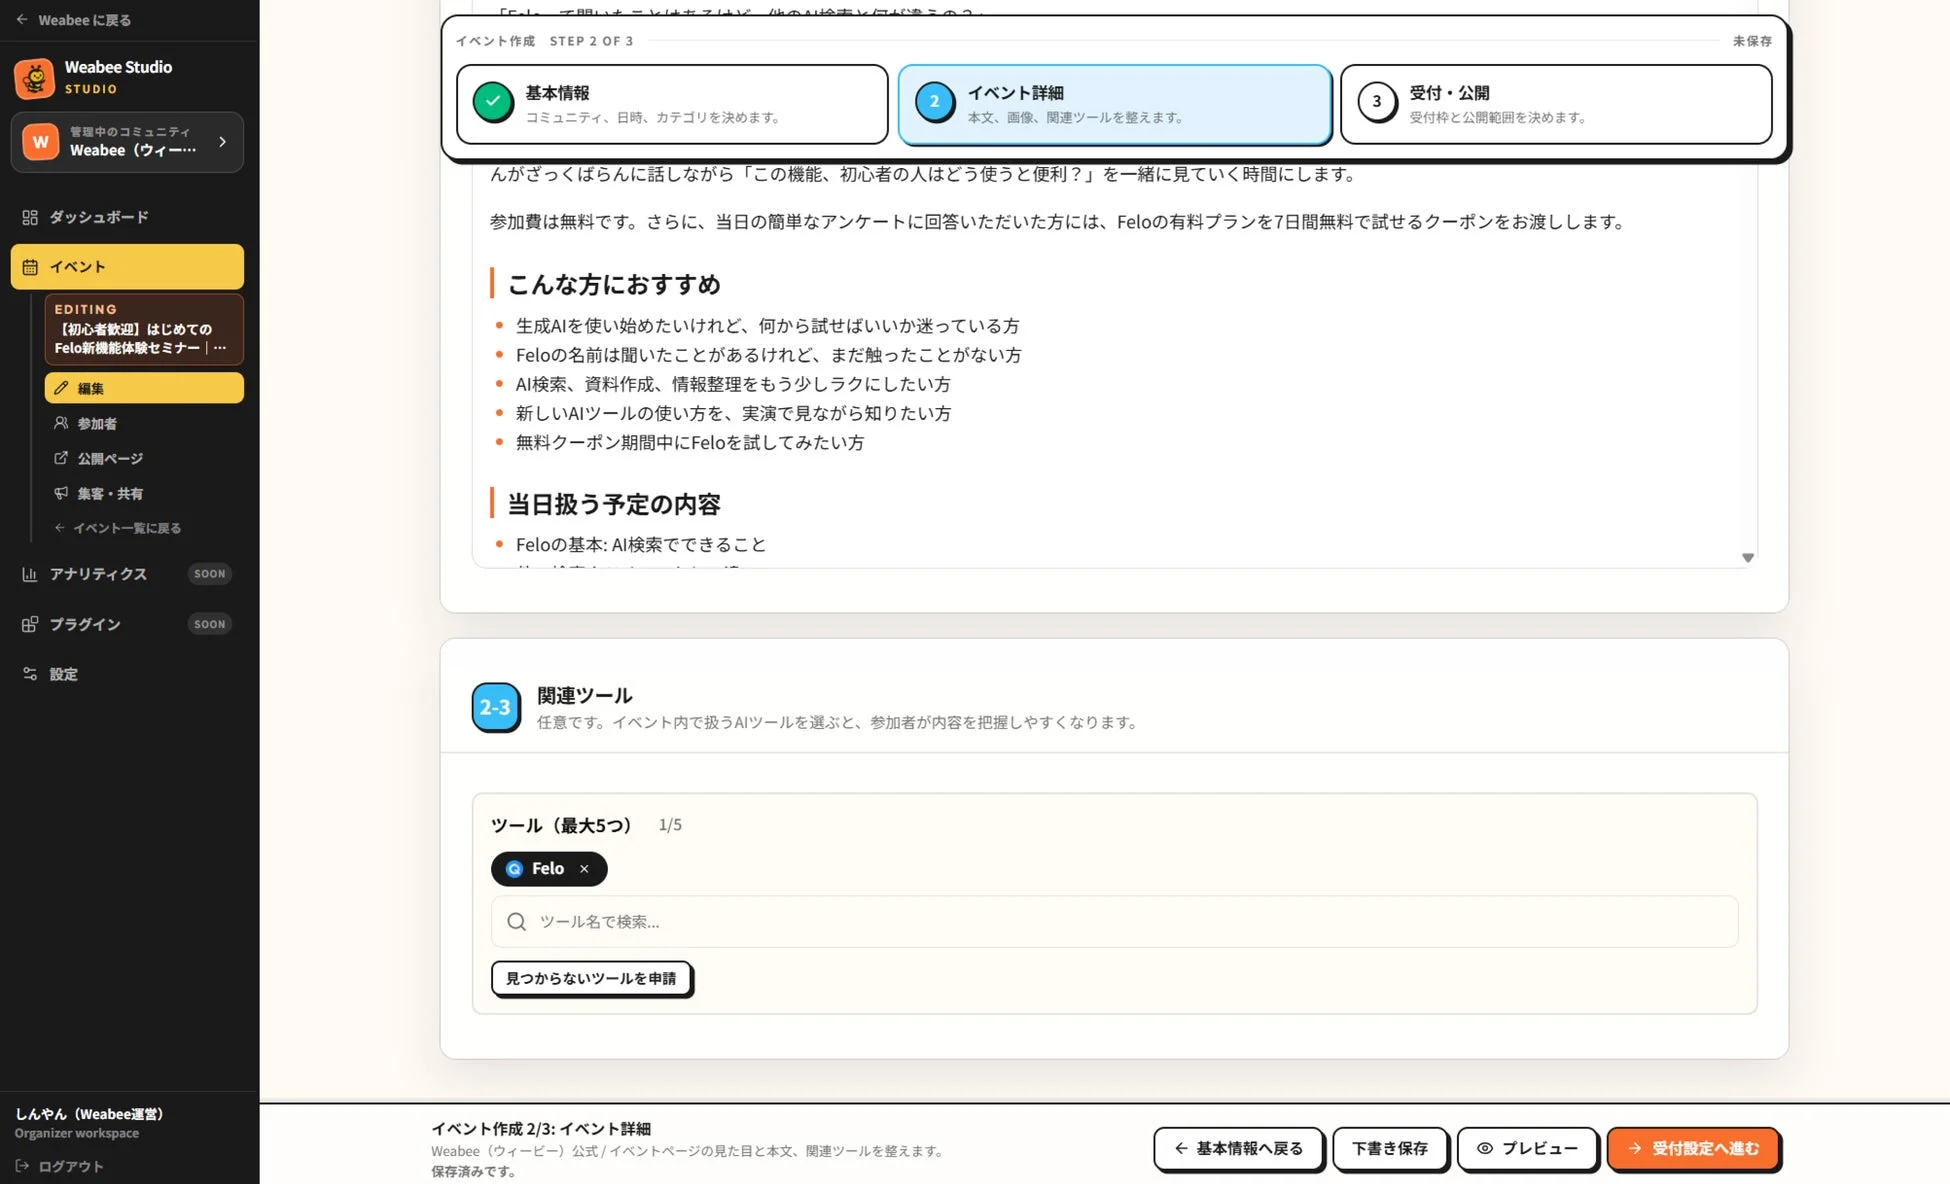The height and width of the screenshot is (1184, 1950).
Task: Open the 参加者 submenu item
Action: 144,423
